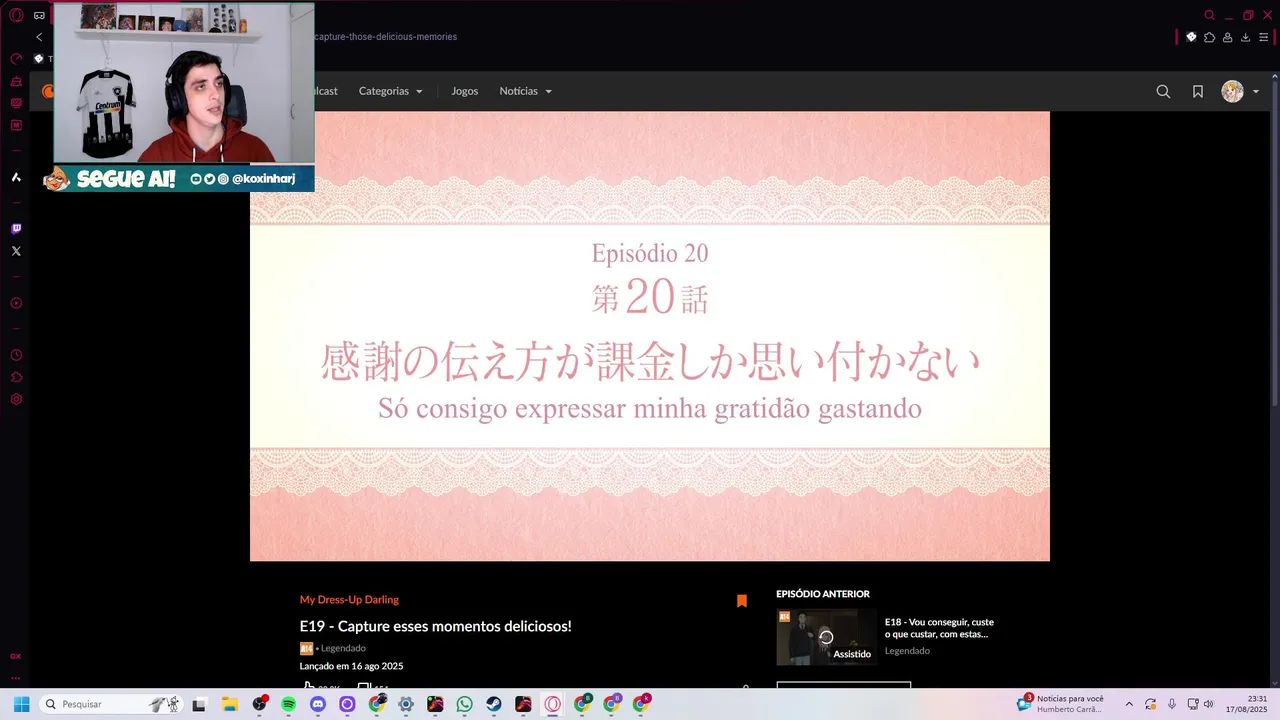Click the video player area
1280x720 pixels.
650,336
